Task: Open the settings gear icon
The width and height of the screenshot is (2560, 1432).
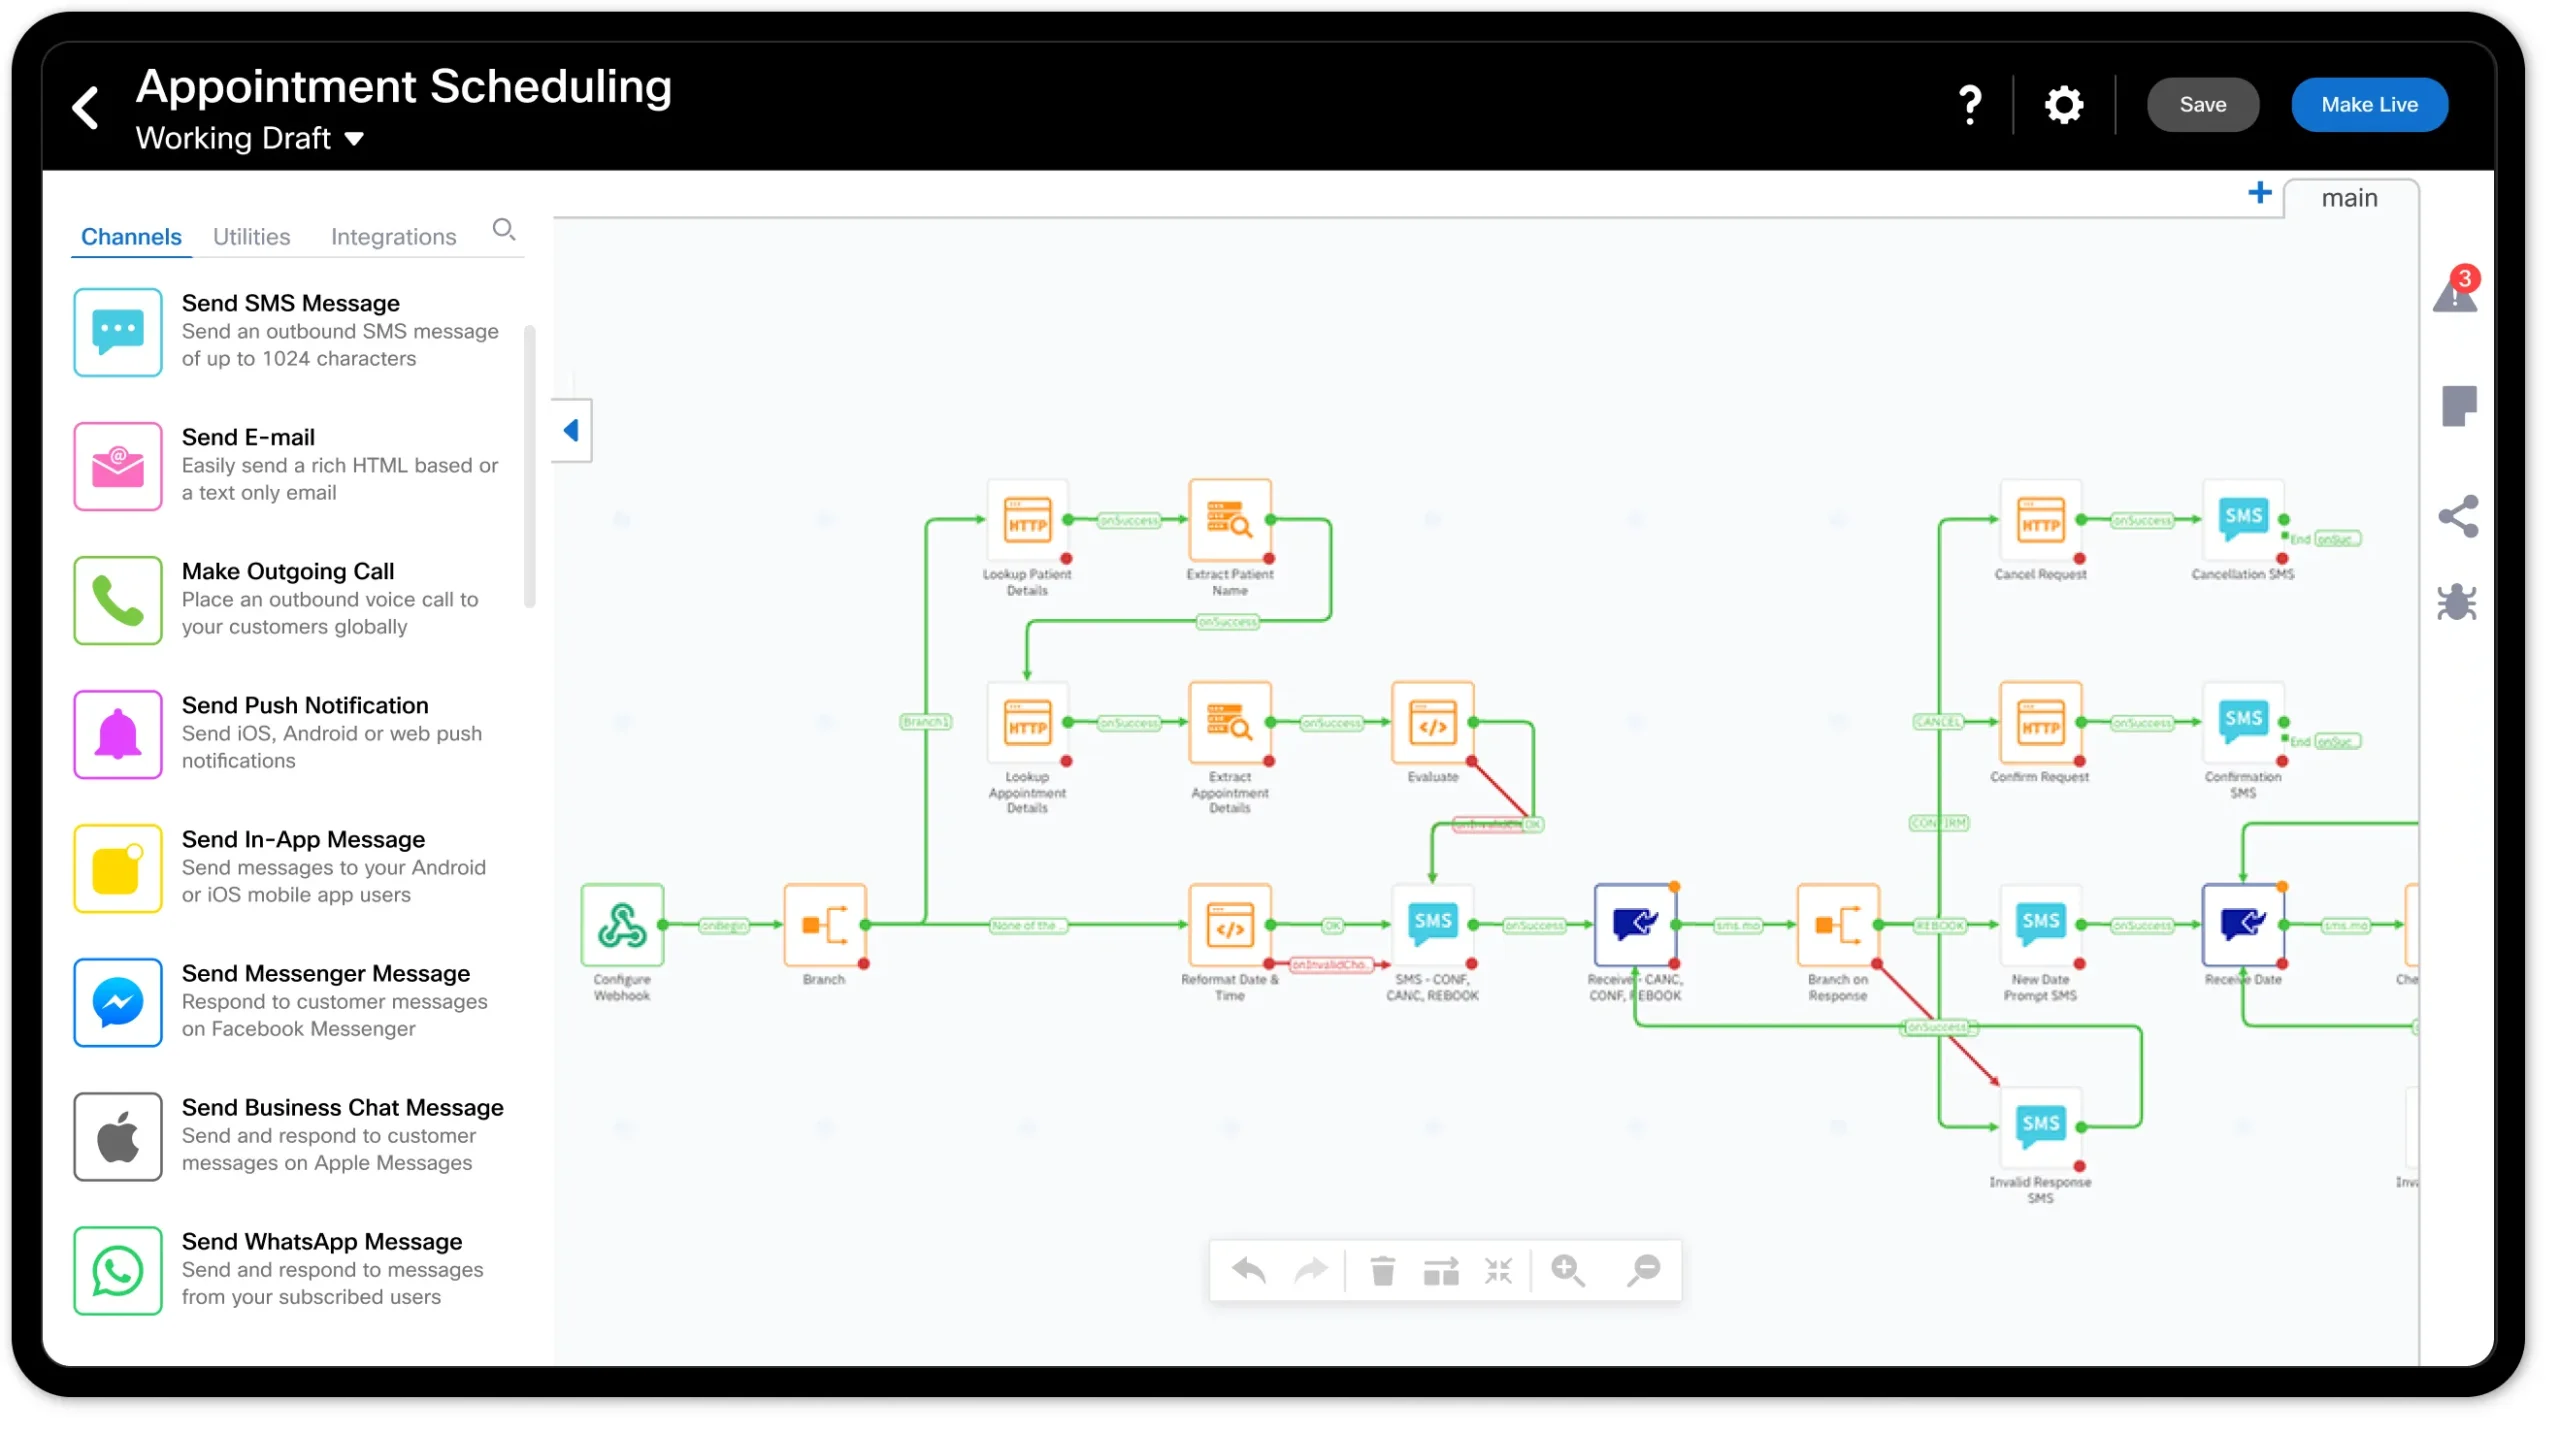Action: pyautogui.click(x=2063, y=105)
